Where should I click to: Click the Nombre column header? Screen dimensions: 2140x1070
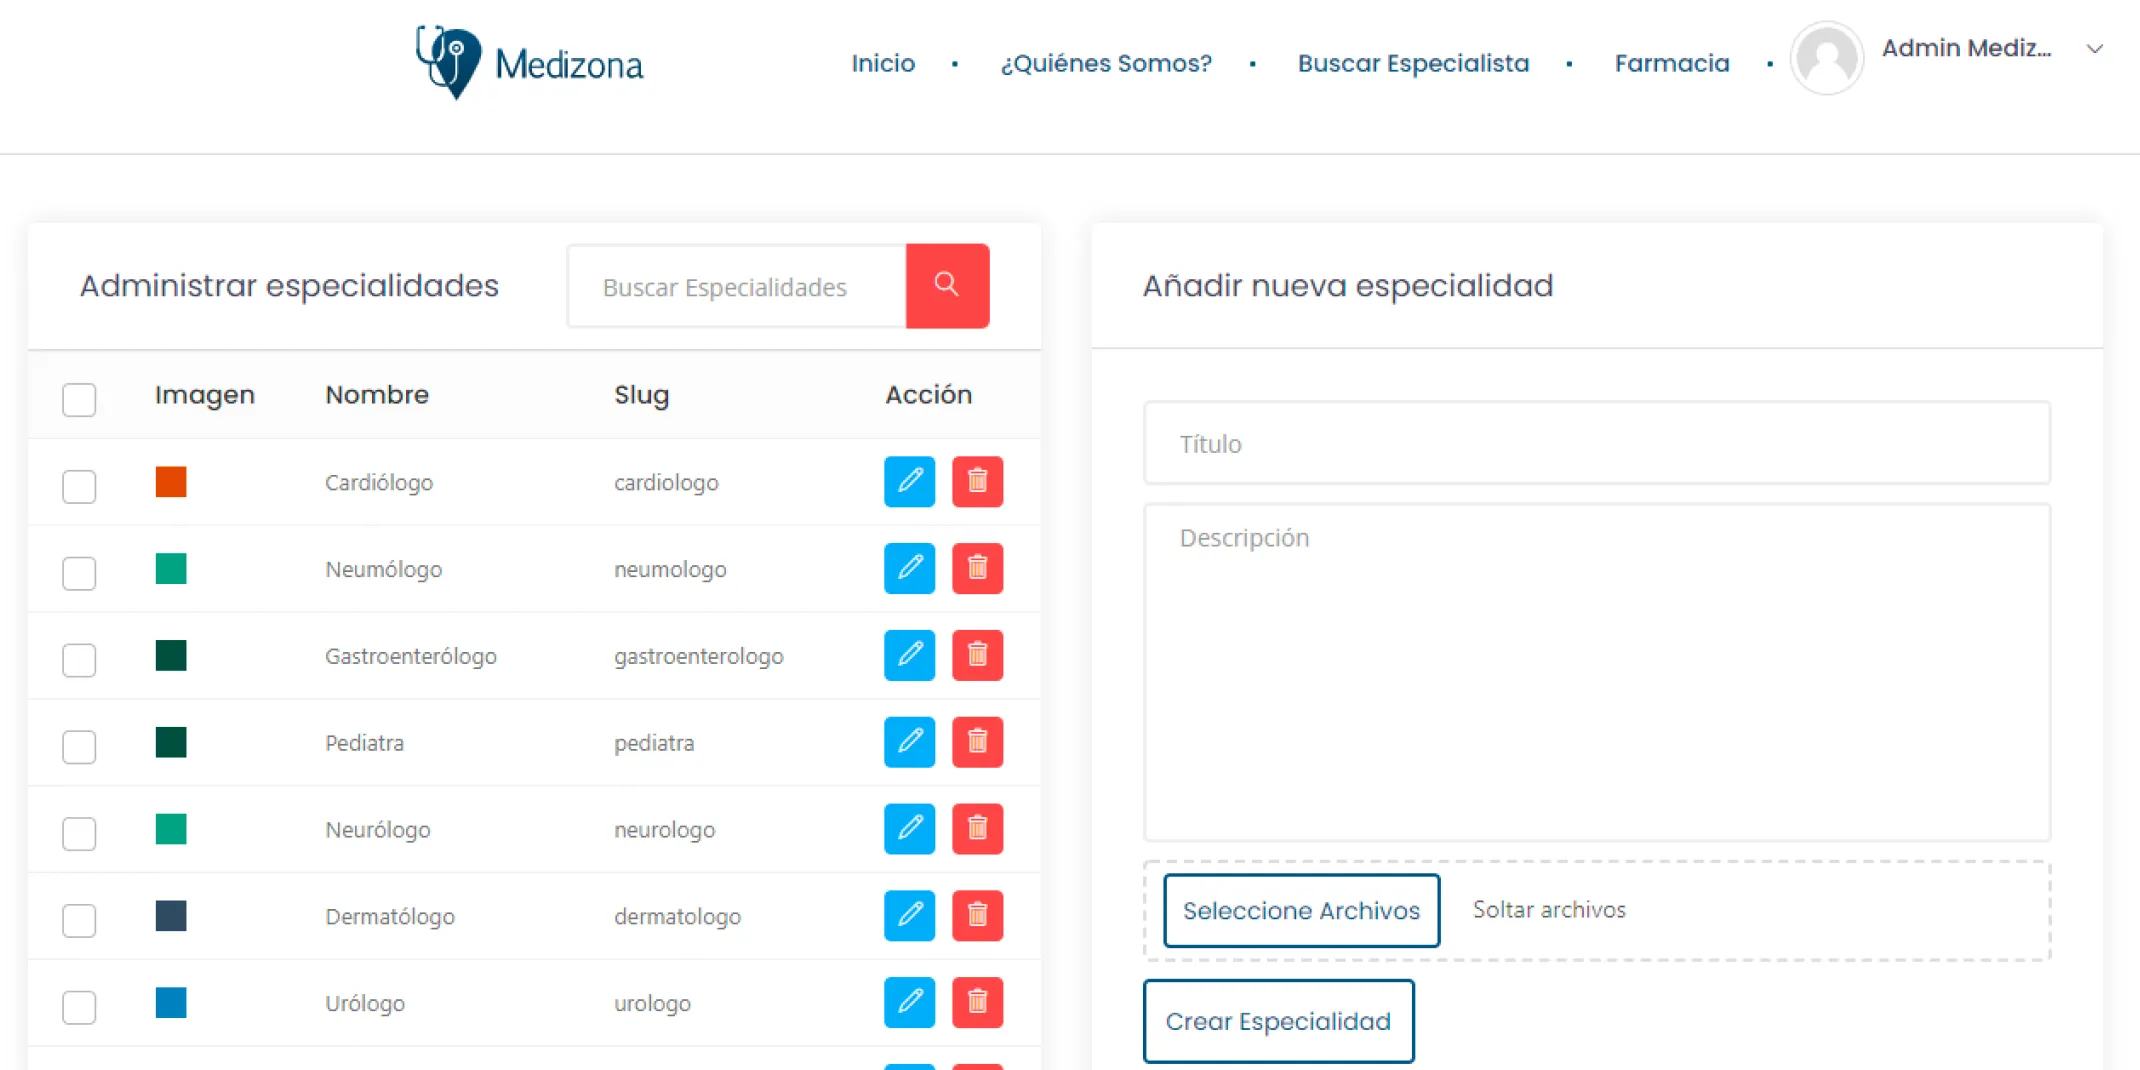(x=377, y=395)
